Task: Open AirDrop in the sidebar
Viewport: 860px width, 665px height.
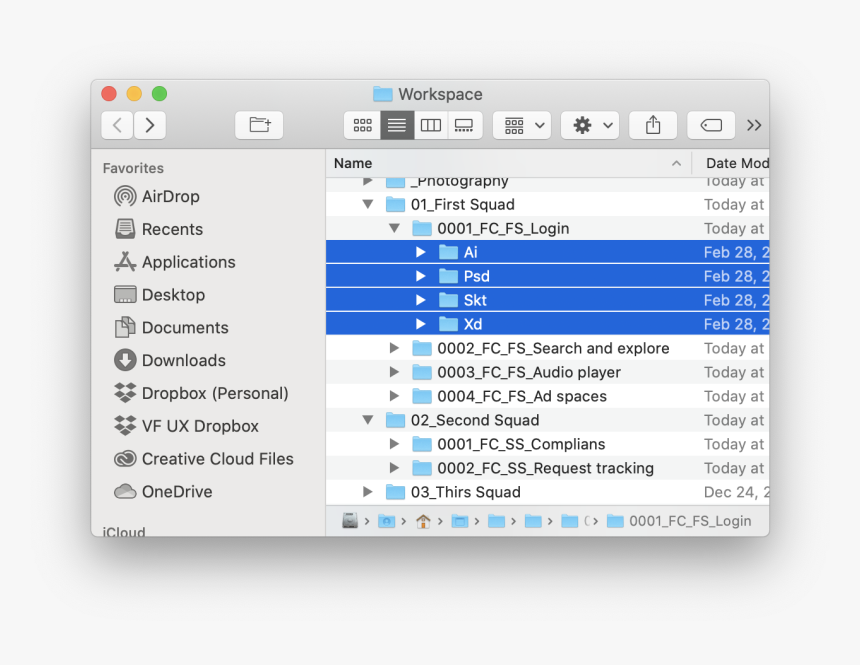Action: click(x=157, y=196)
